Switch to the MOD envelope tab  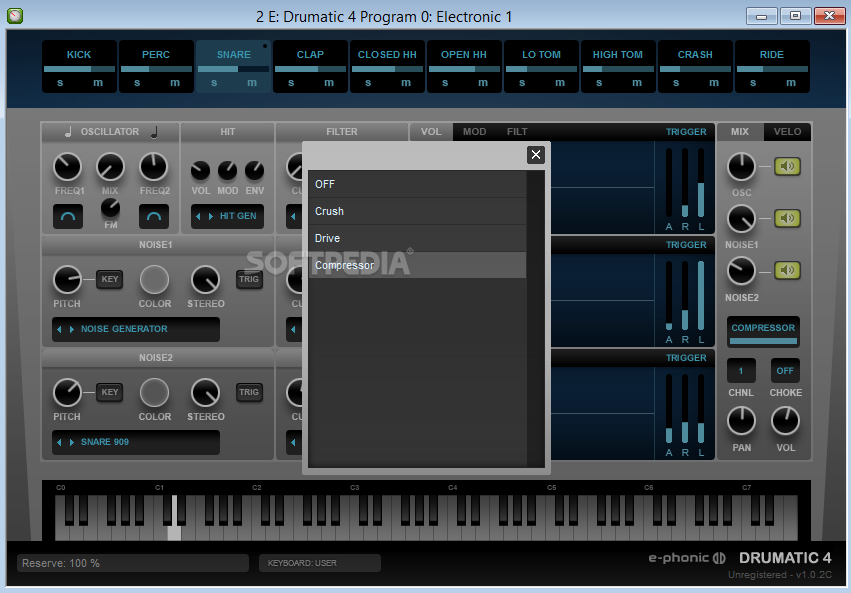[x=474, y=132]
